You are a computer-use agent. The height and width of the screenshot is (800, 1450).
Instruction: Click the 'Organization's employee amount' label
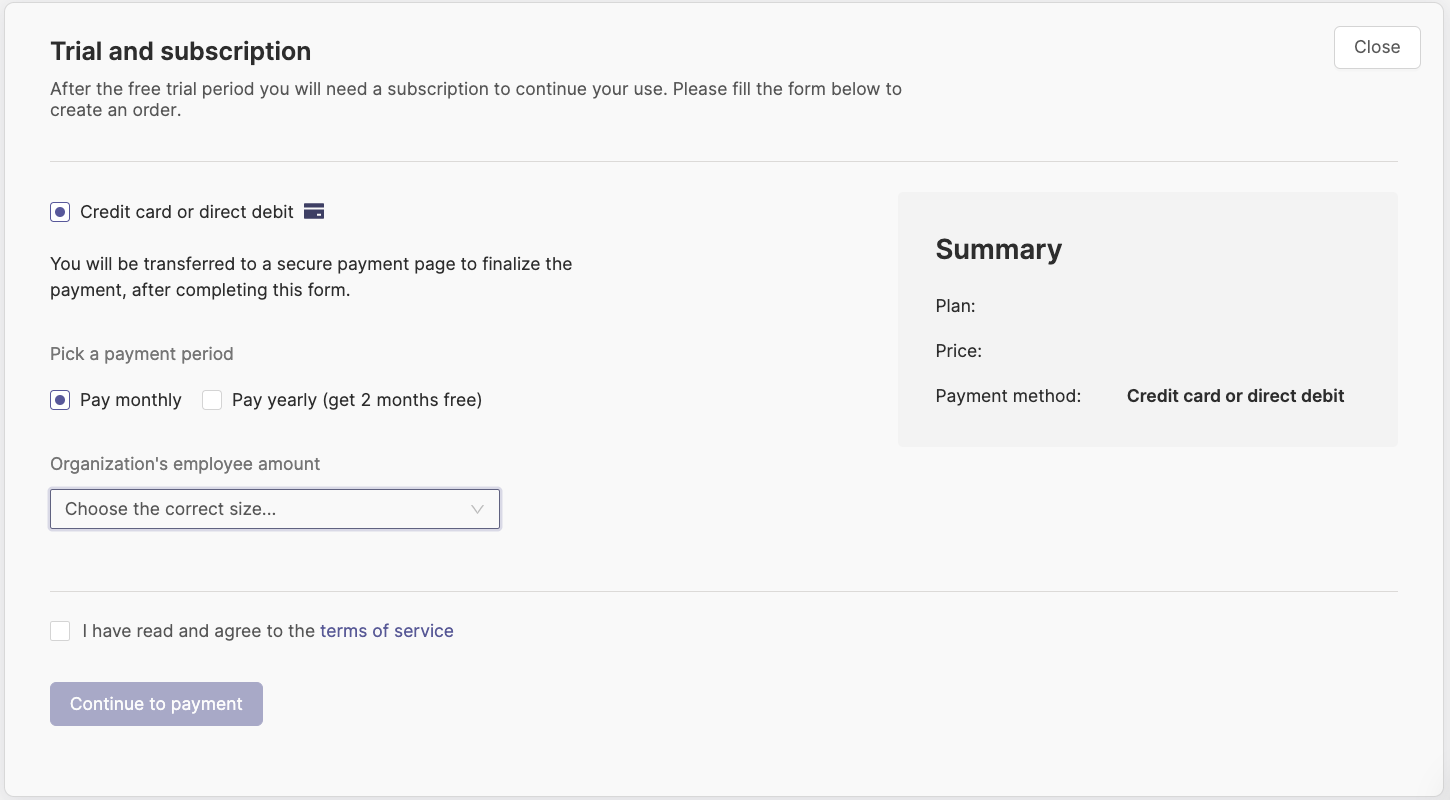point(185,464)
